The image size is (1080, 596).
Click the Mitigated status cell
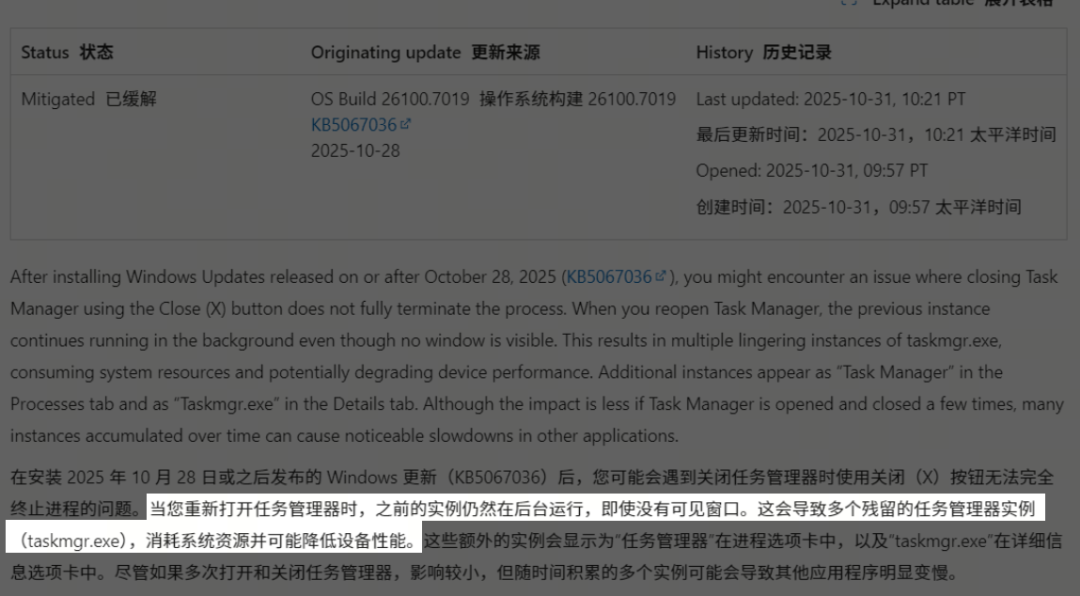tap(89, 99)
